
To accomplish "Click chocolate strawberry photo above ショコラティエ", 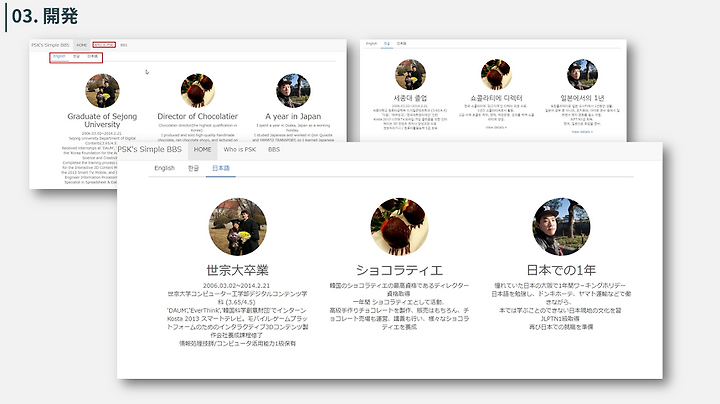I will pyautogui.click(x=399, y=227).
